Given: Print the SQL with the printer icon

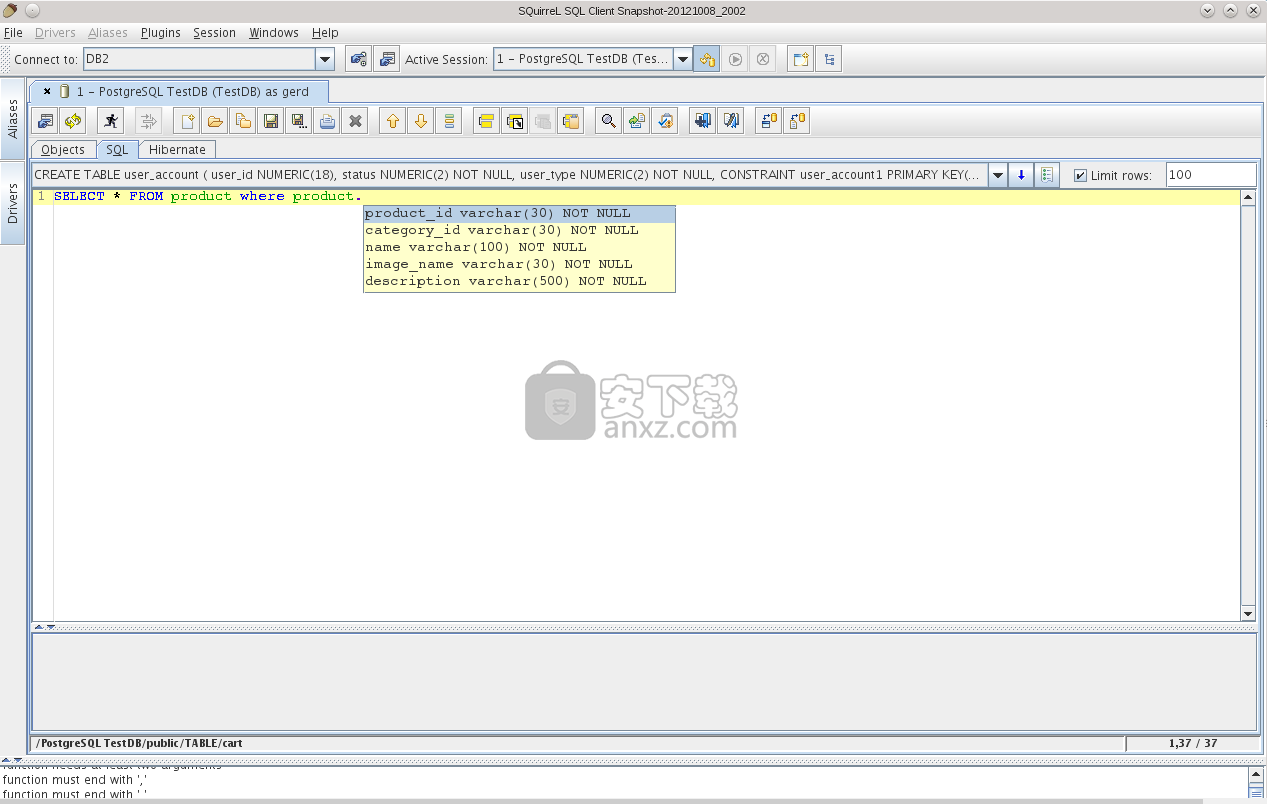Looking at the screenshot, I should tap(326, 121).
